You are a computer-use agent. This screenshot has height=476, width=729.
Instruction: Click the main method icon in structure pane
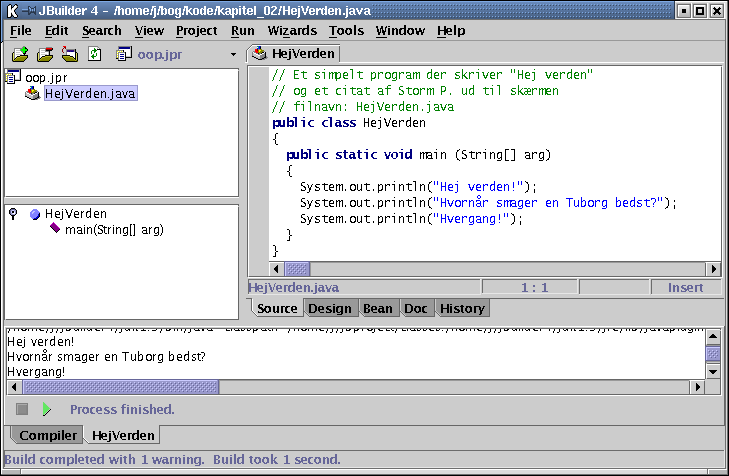(56, 230)
